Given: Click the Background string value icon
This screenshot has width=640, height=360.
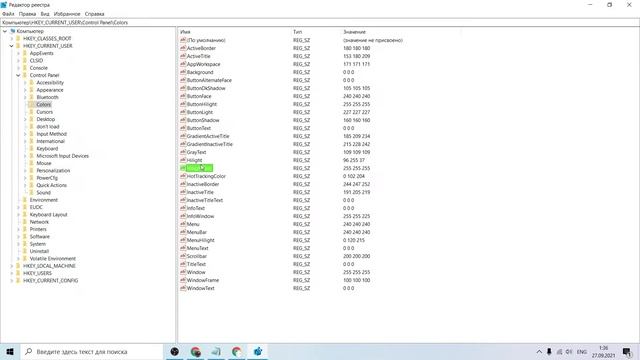Looking at the screenshot, I should pyautogui.click(x=183, y=72).
